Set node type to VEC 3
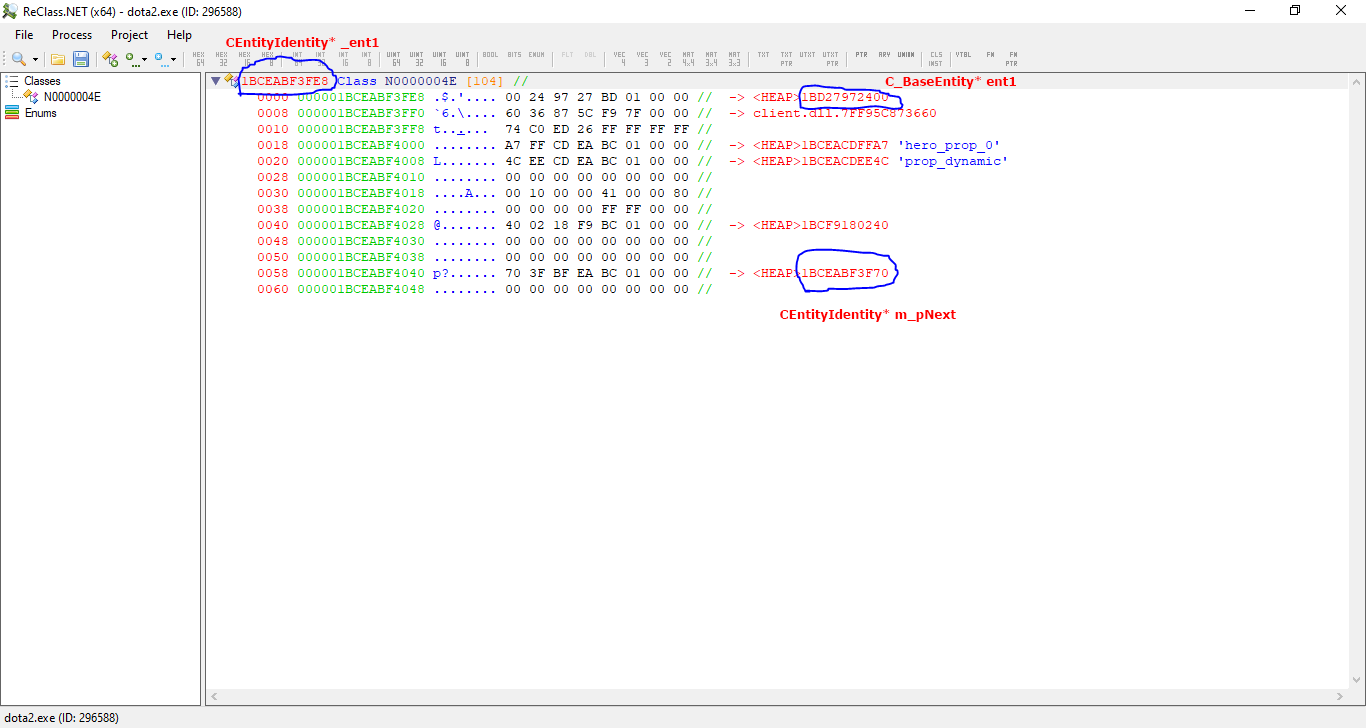This screenshot has height=728, width=1366. pyautogui.click(x=642, y=59)
